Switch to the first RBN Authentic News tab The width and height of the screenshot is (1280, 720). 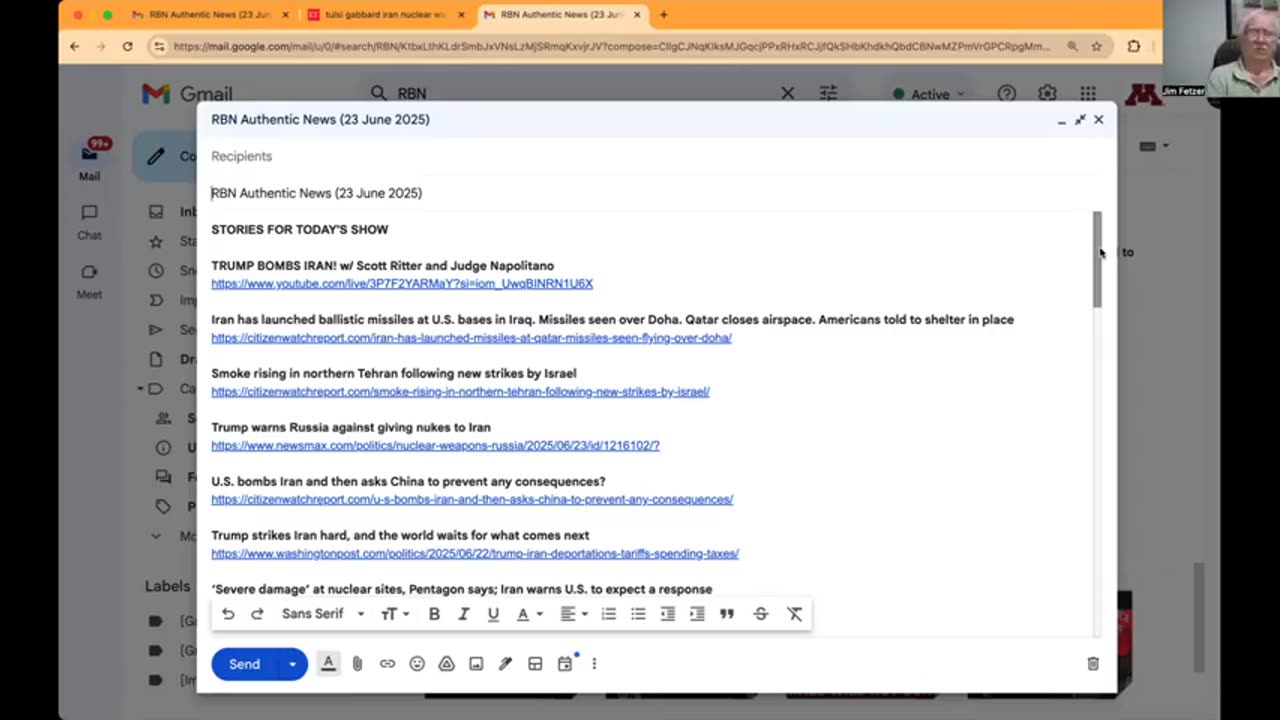pyautogui.click(x=211, y=15)
